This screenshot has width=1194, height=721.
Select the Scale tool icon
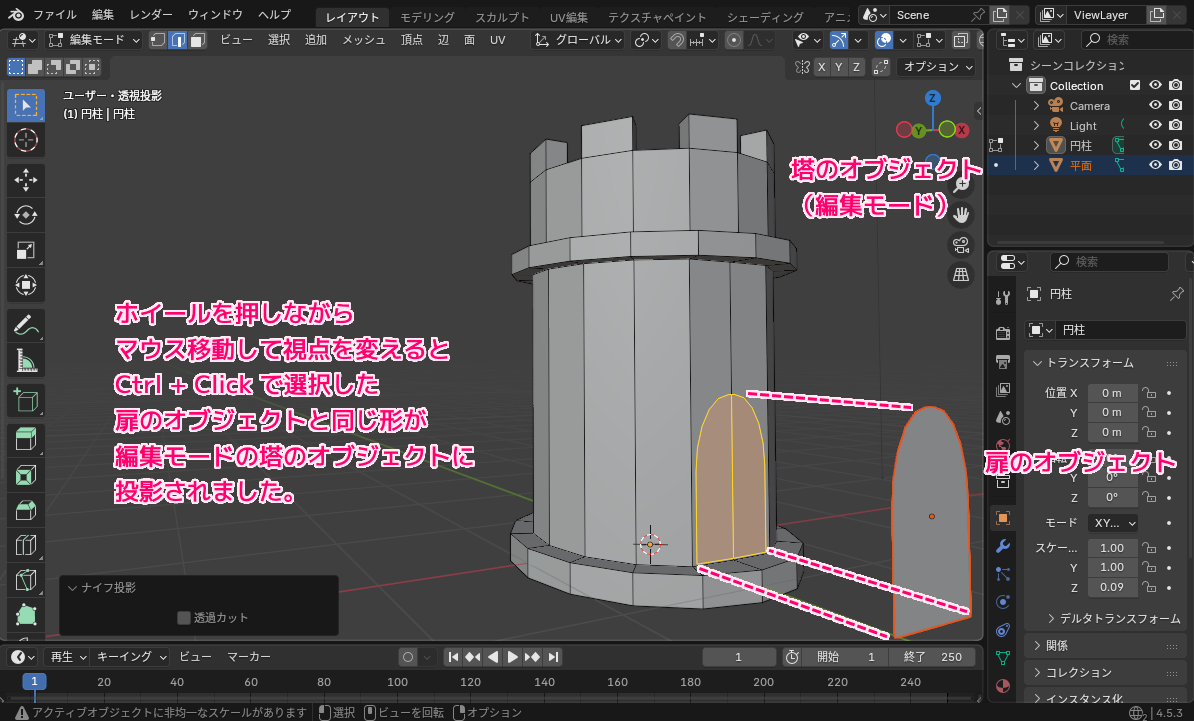[27, 250]
